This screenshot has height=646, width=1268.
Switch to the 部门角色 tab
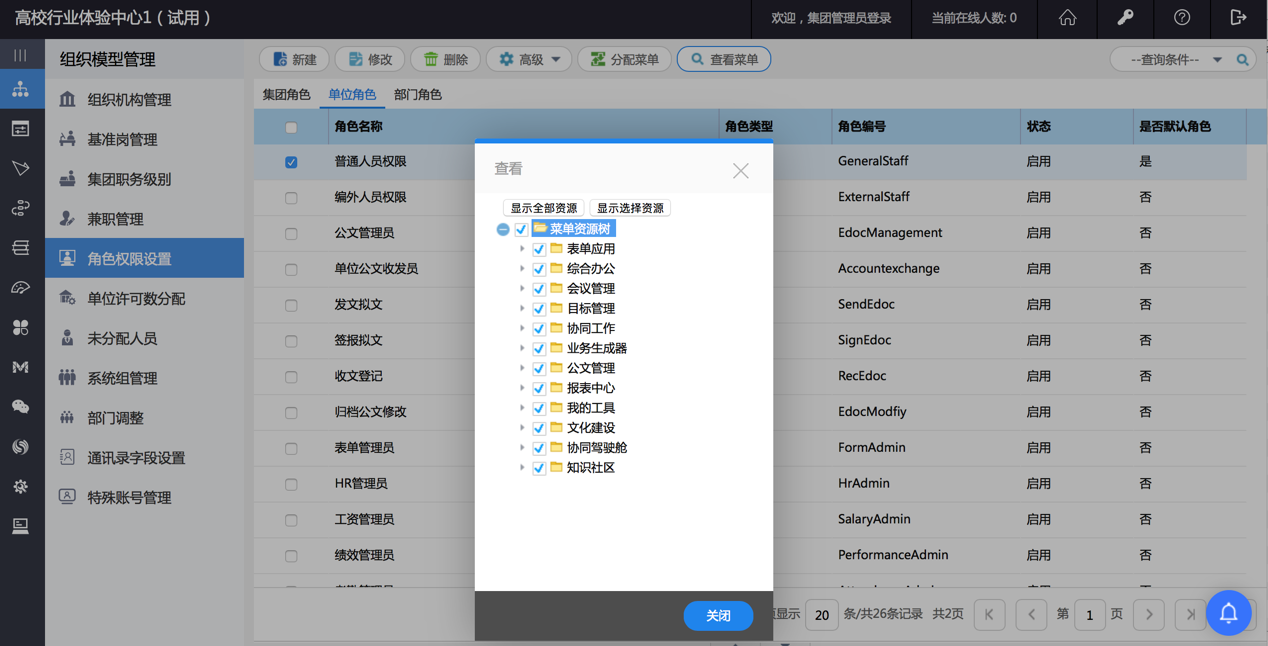tap(418, 92)
